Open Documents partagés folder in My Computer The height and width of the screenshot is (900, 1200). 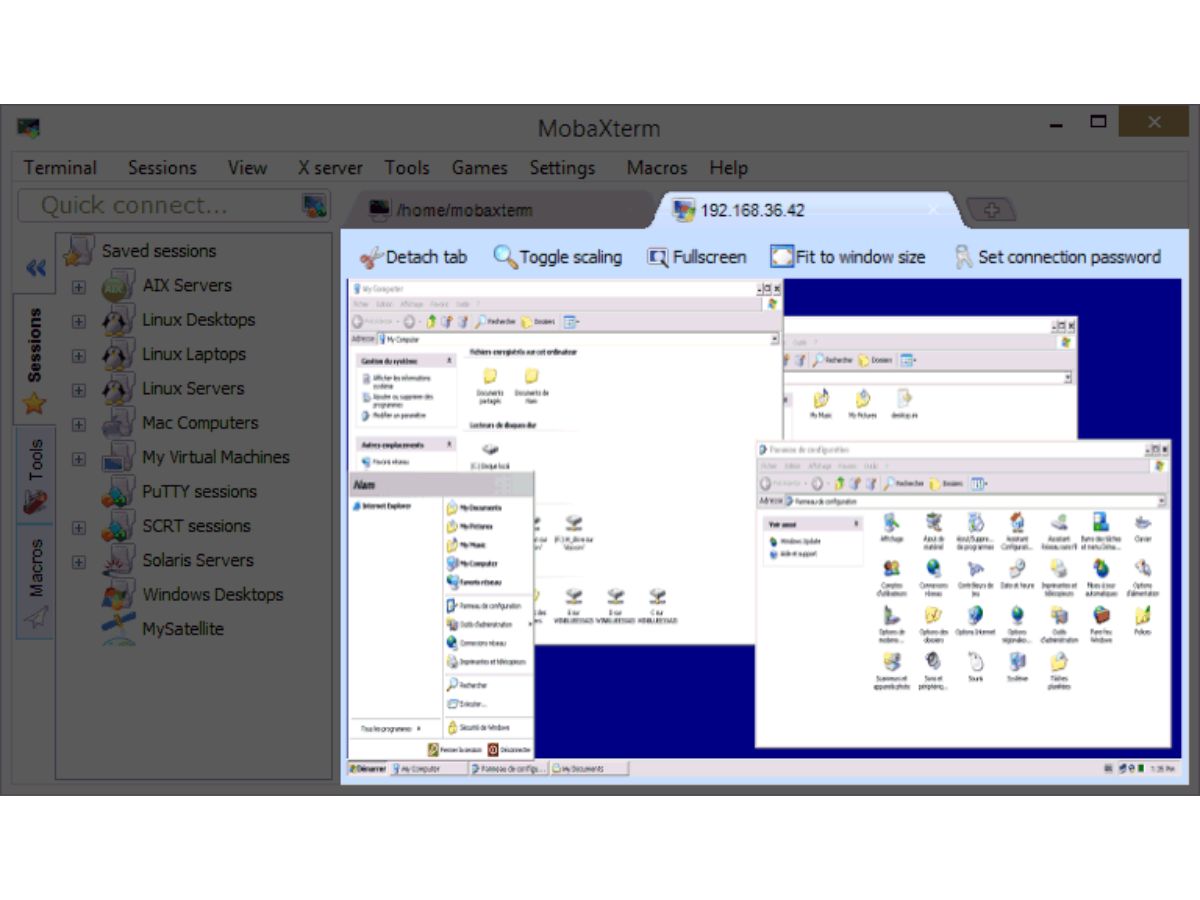tap(490, 384)
